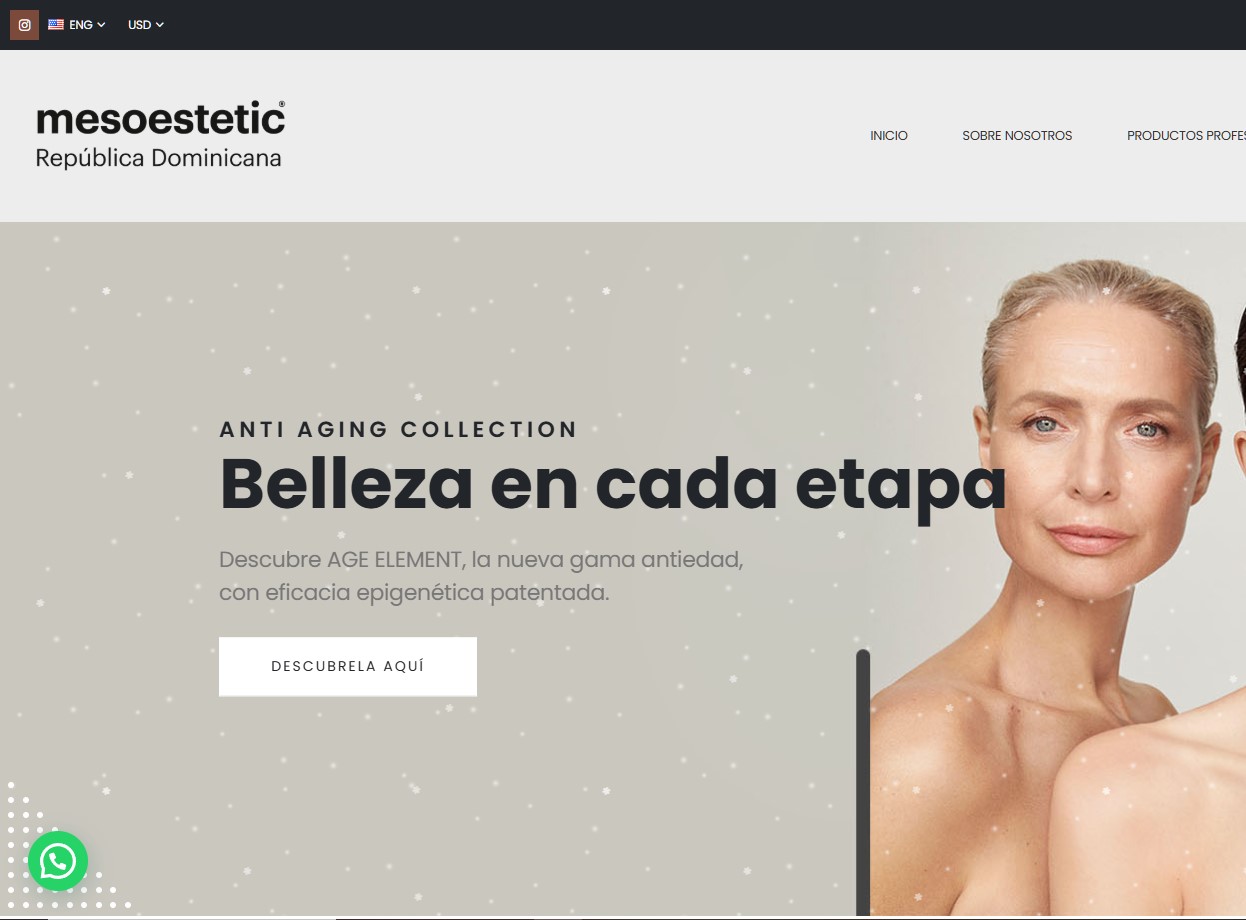Click the Belleza en cada etapa heading

[x=612, y=485]
